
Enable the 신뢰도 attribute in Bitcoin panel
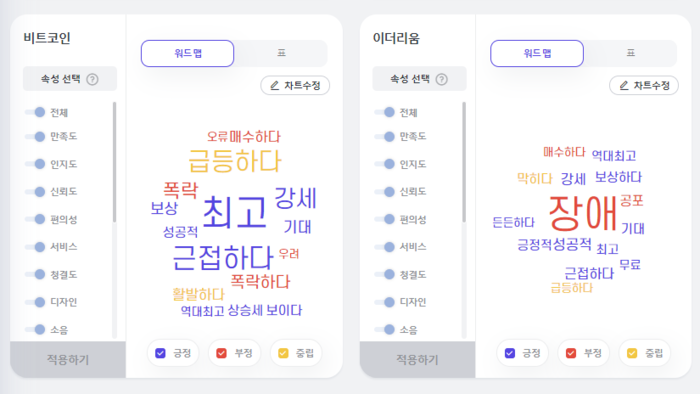pos(35,192)
